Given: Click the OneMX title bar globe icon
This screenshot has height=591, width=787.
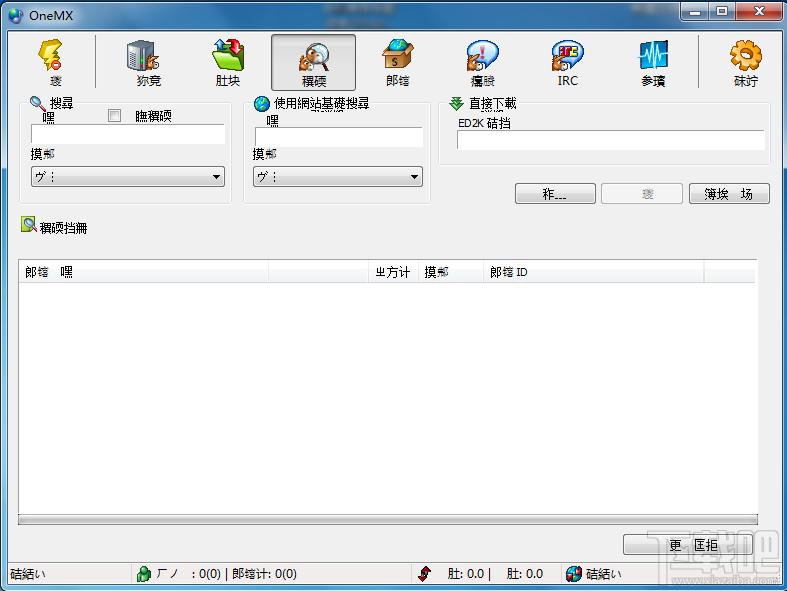Looking at the screenshot, I should pyautogui.click(x=16, y=16).
